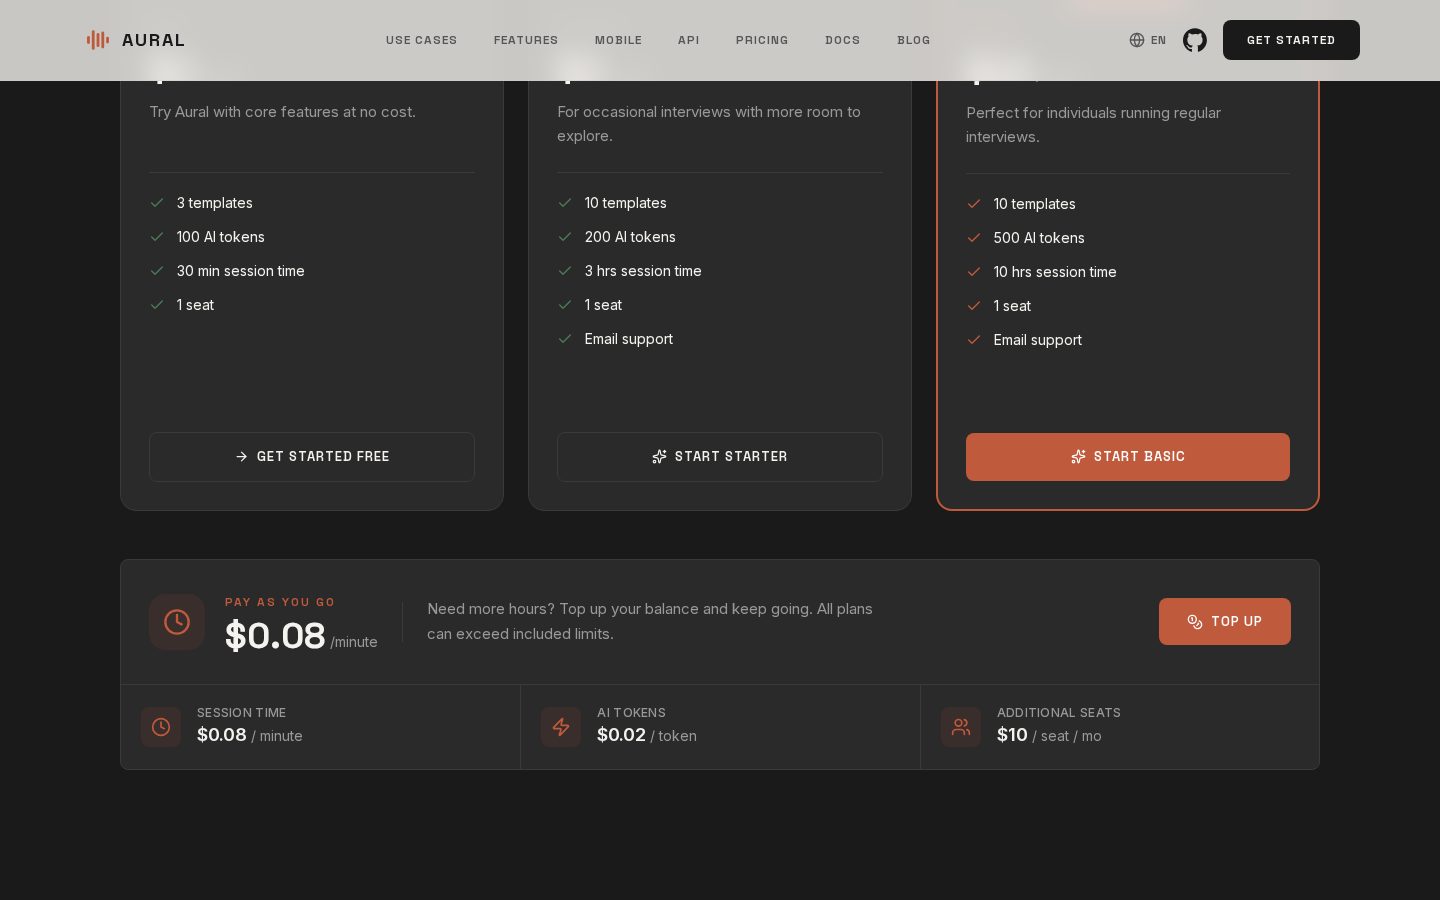
Task: Click the large clock icon beside Pay As You Go
Action: [177, 622]
